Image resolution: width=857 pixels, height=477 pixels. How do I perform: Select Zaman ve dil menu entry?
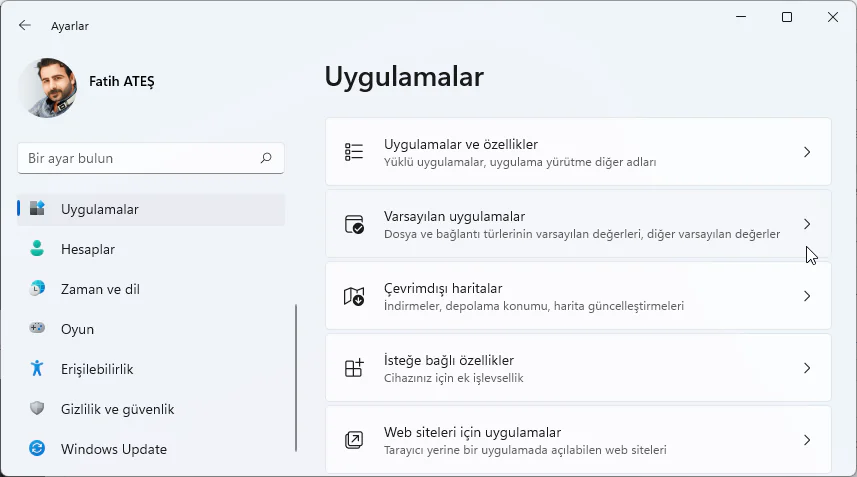click(100, 289)
